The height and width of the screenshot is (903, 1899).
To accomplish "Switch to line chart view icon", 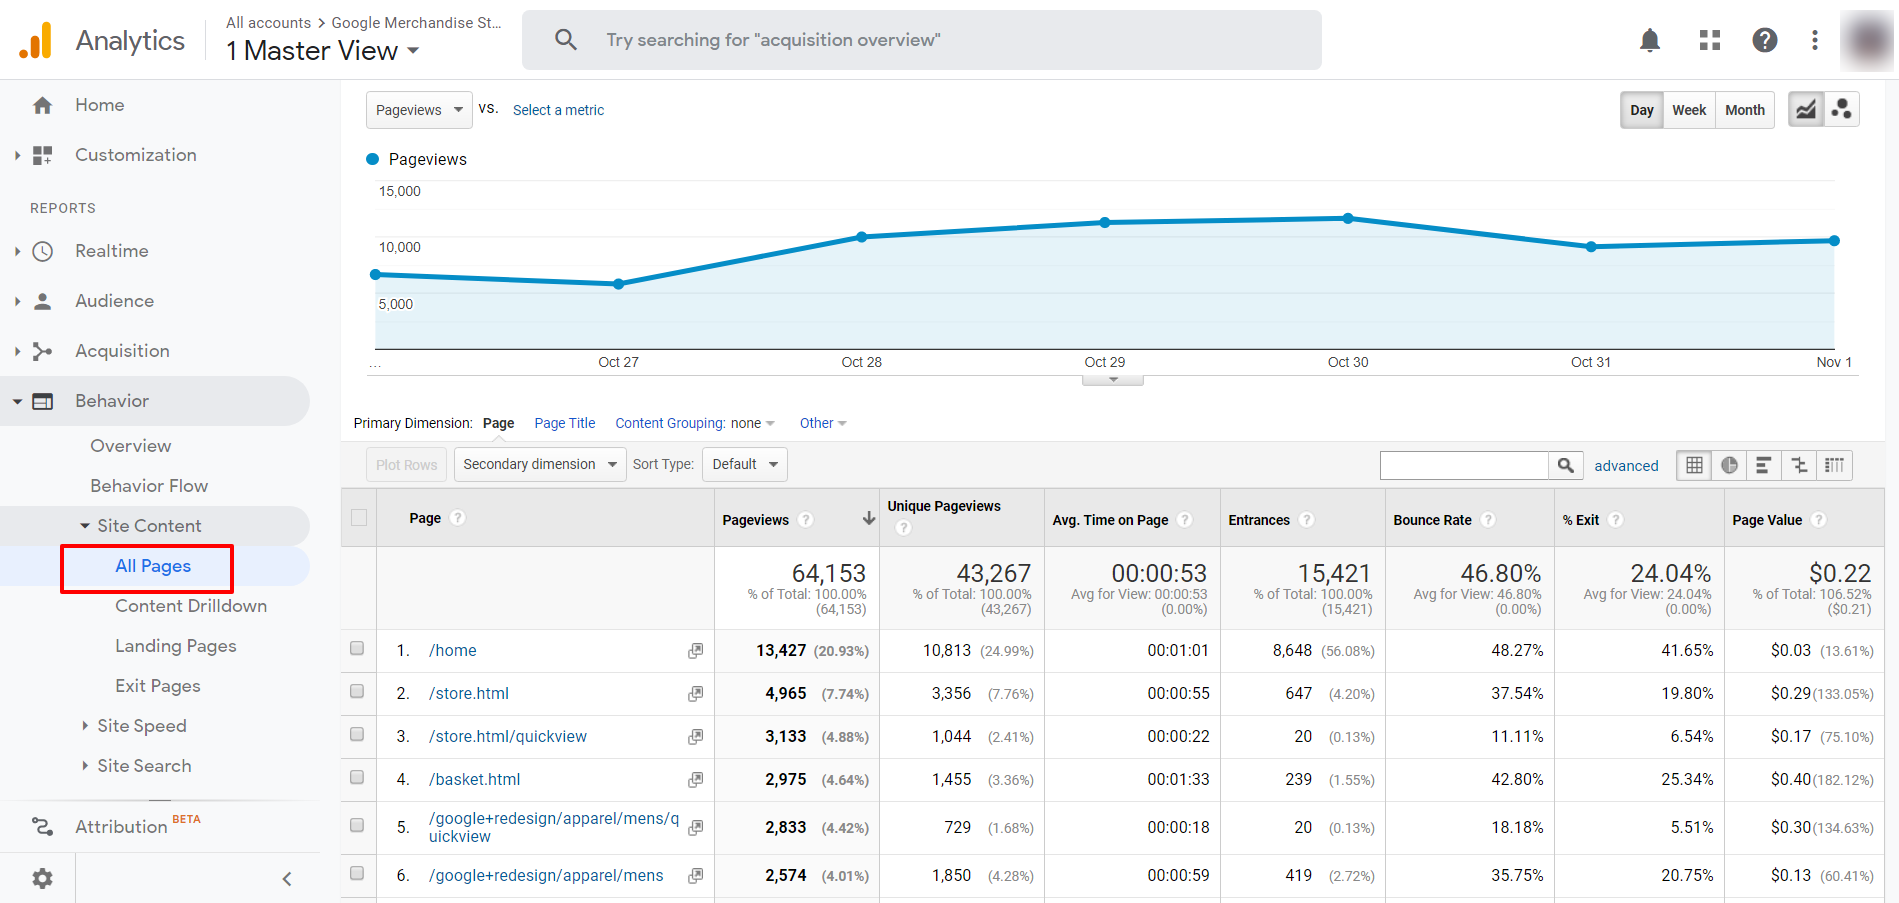I will (x=1806, y=110).
